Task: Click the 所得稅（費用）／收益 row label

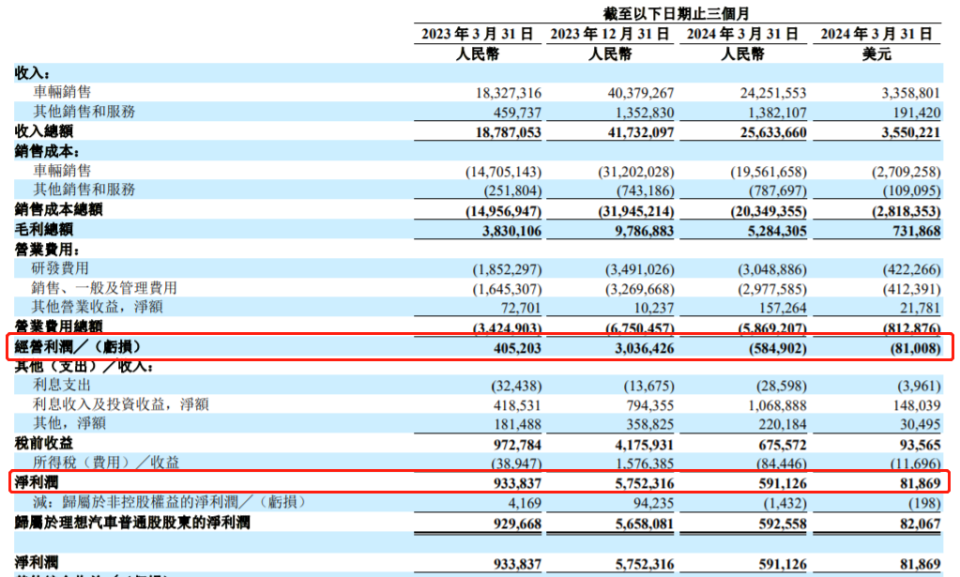Action: click(x=103, y=461)
